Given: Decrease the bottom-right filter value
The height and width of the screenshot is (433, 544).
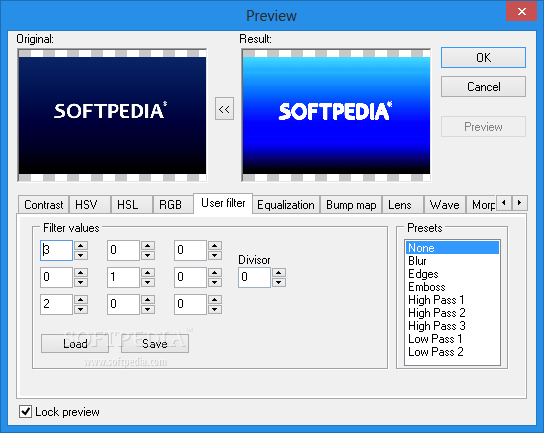Looking at the screenshot, I should [215, 309].
